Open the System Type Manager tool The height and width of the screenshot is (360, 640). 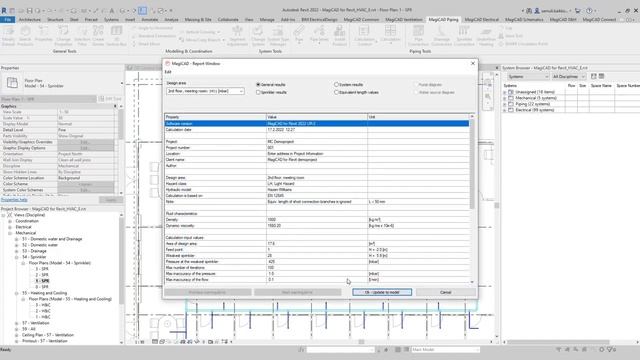278,36
